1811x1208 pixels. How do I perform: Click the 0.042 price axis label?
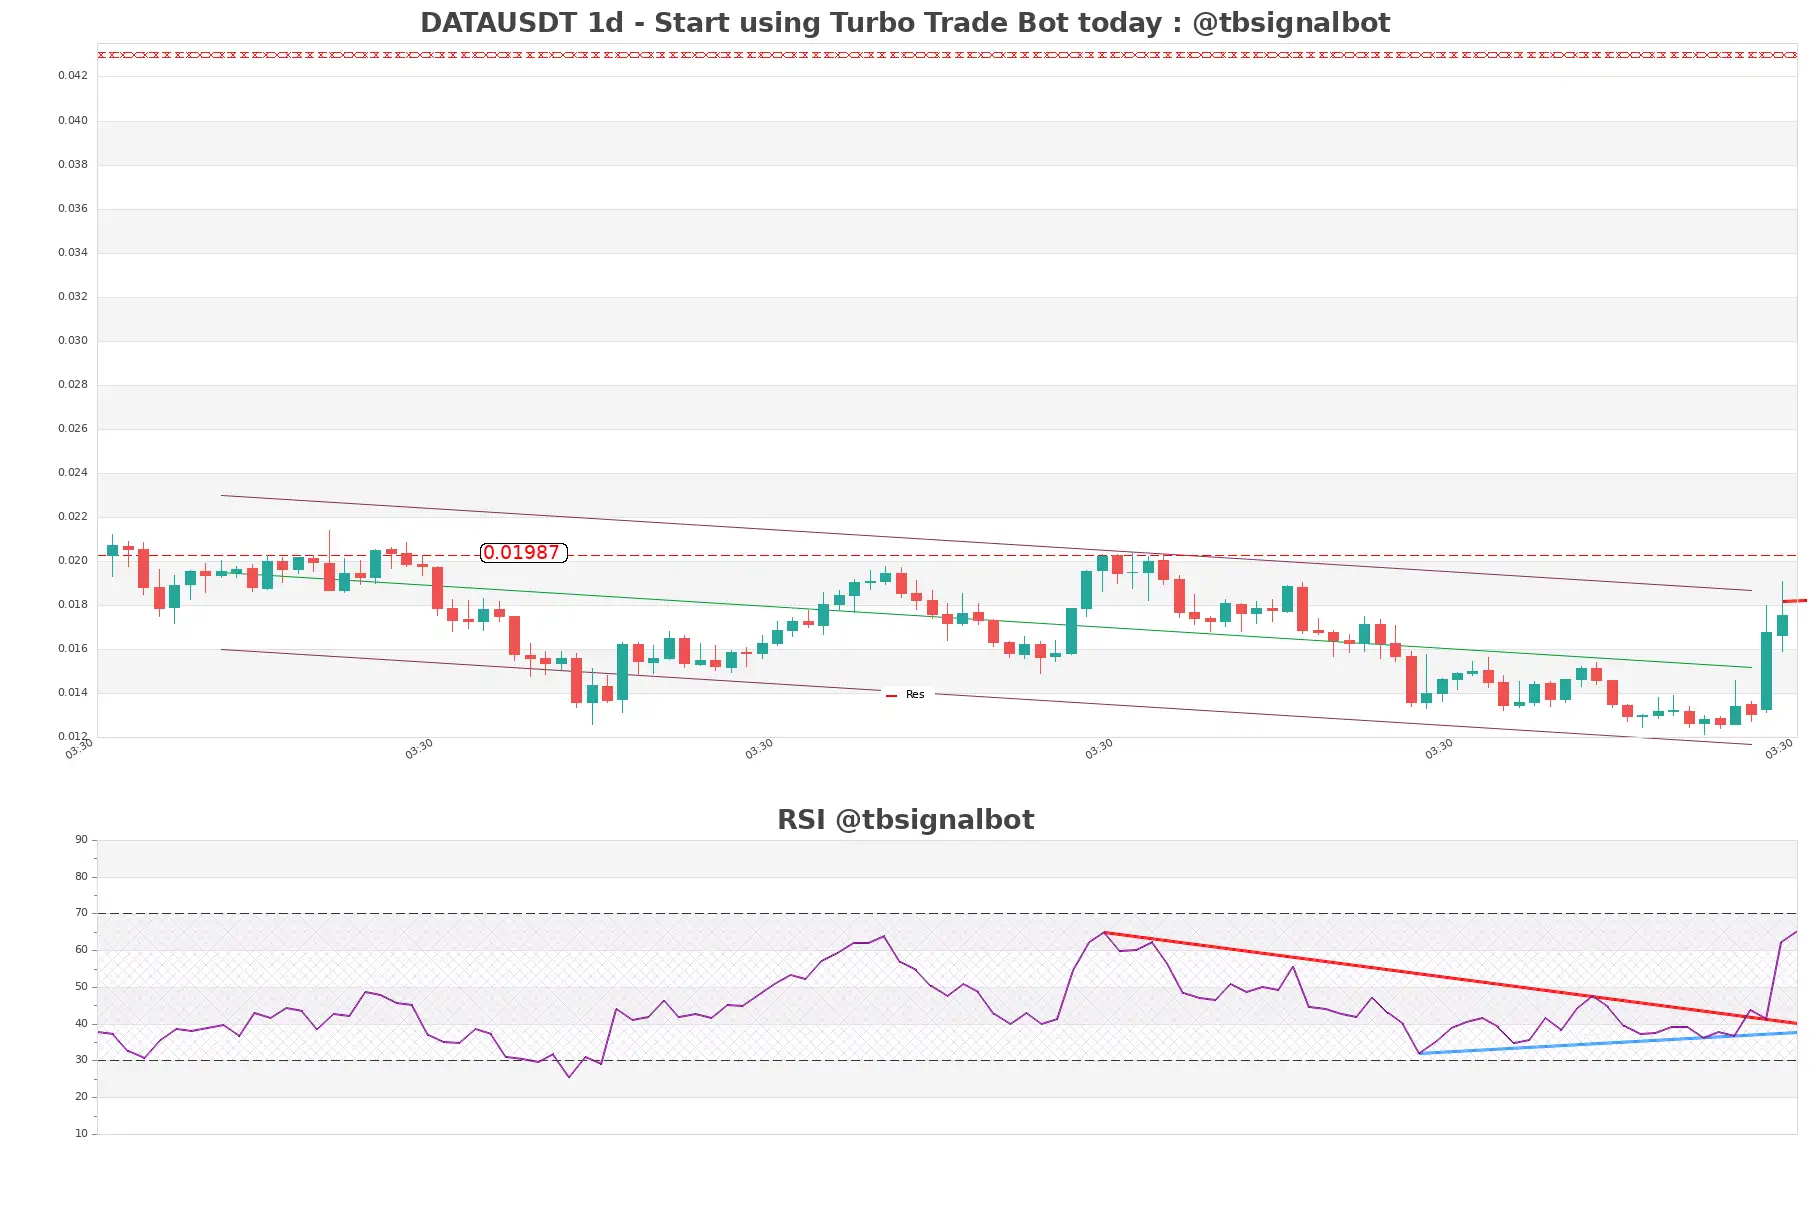point(73,76)
